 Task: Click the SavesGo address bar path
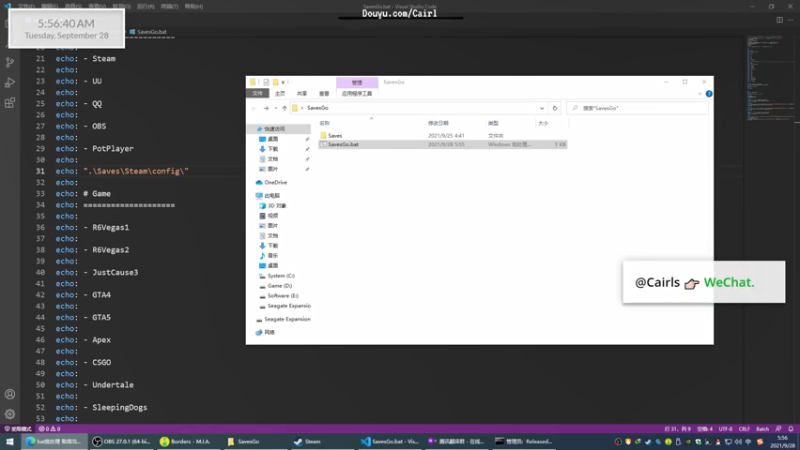317,108
